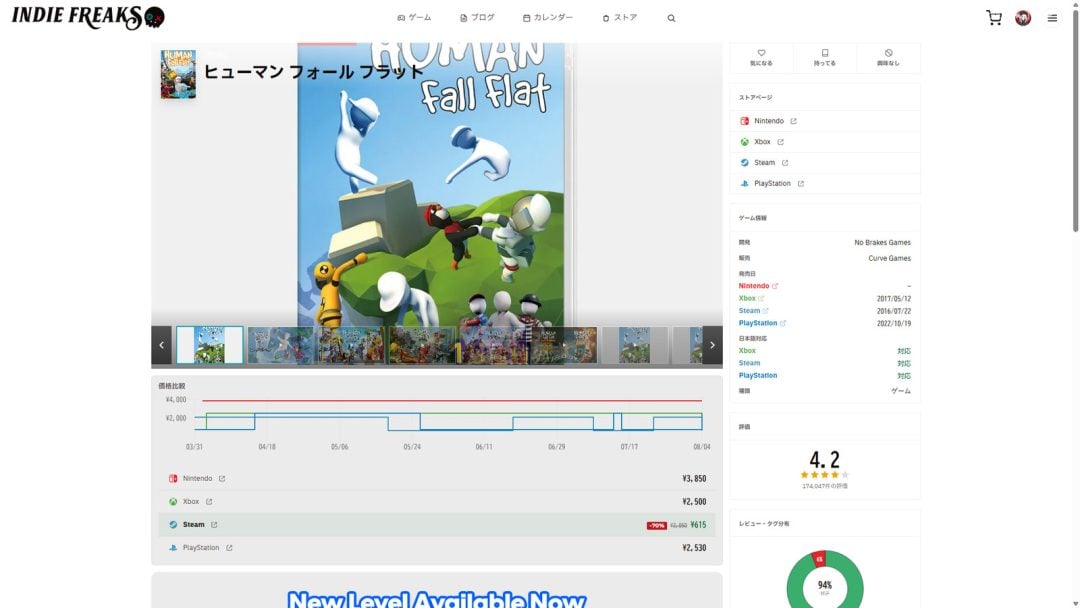This screenshot has height=608, width=1080.
Task: Click the small Human Fall Flat cover image beside the title
Action: 178,74
